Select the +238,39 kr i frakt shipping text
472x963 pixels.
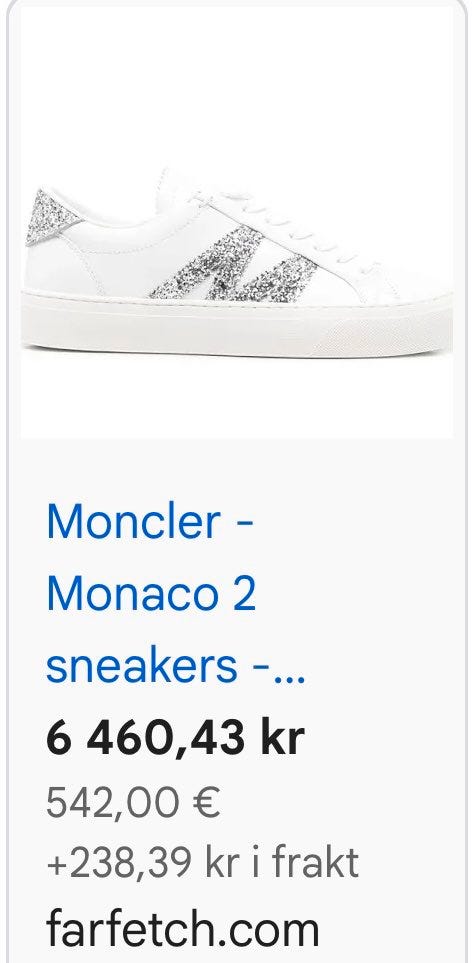[x=203, y=862]
